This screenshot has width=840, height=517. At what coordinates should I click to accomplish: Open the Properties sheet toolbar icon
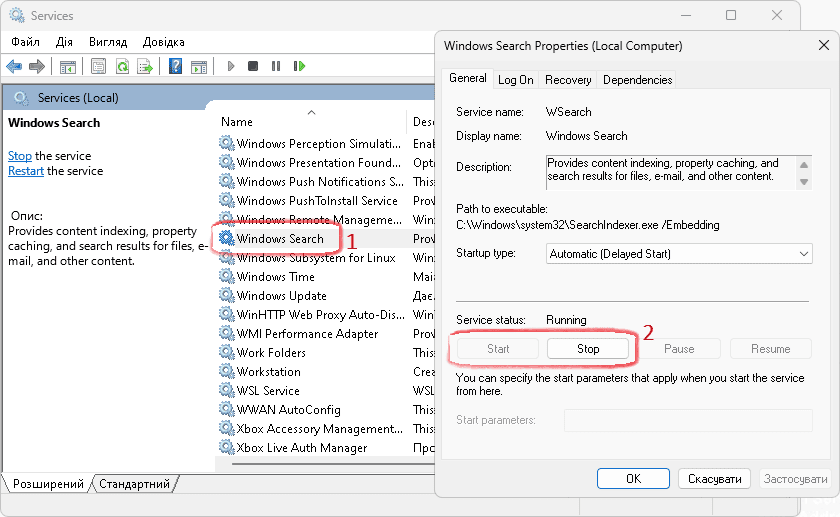(98, 66)
